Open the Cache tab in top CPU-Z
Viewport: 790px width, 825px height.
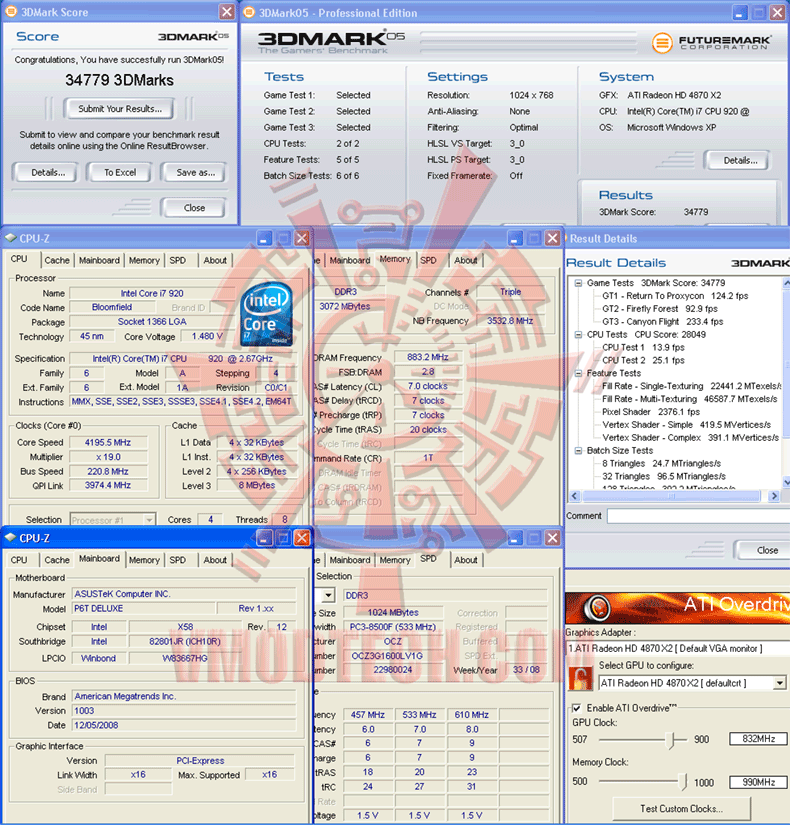pyautogui.click(x=57, y=260)
